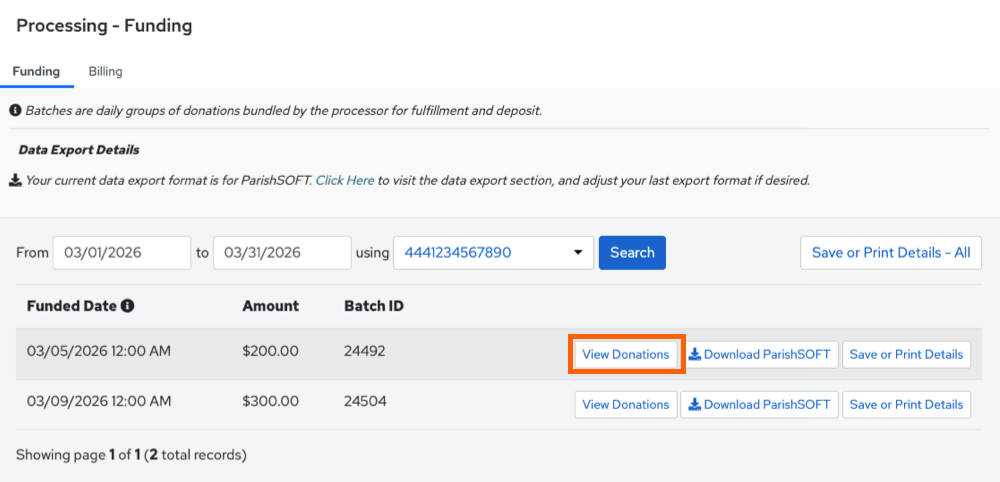Image resolution: width=1000 pixels, height=482 pixels.
Task: Click the Processing - Funding heading
Action: tap(104, 26)
